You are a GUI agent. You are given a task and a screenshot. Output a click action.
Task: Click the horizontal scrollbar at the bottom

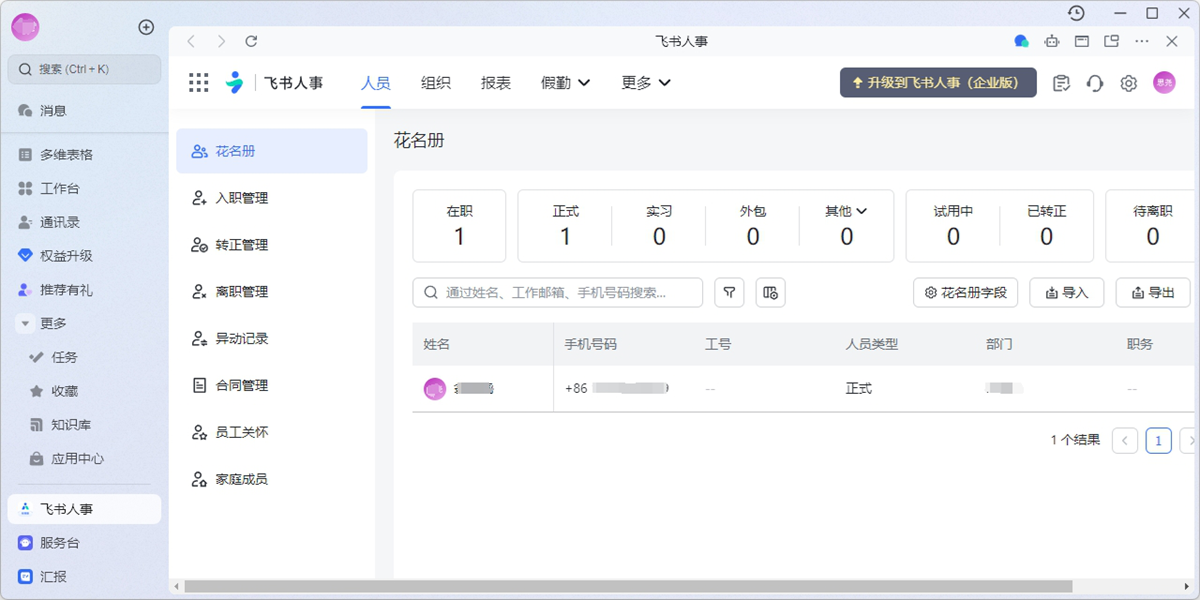[x=628, y=587]
